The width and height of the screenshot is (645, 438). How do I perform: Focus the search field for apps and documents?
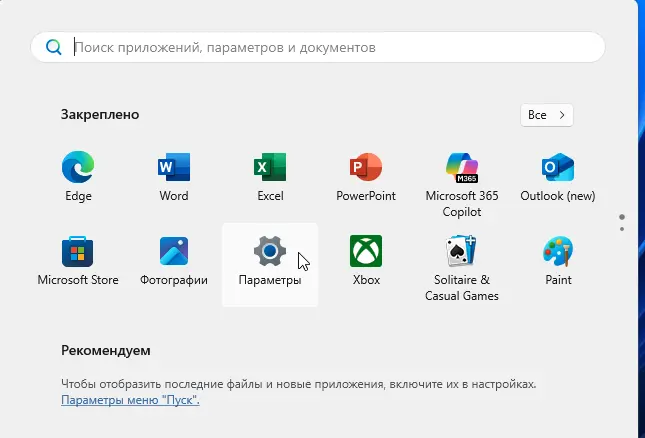pos(318,47)
